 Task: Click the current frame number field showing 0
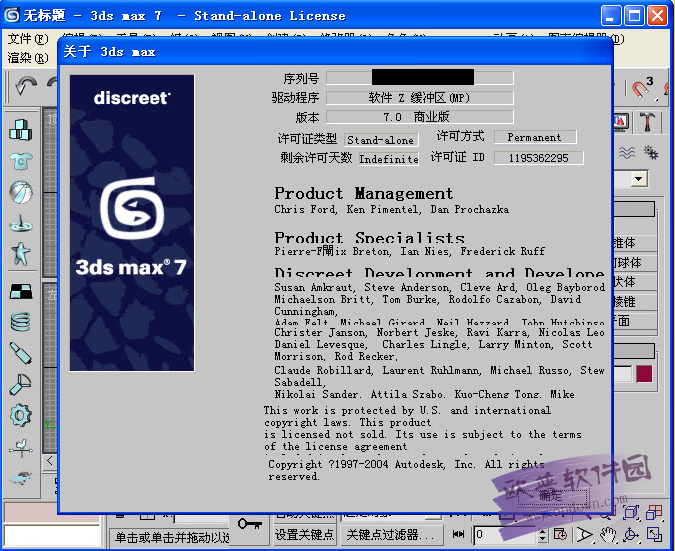[505, 535]
